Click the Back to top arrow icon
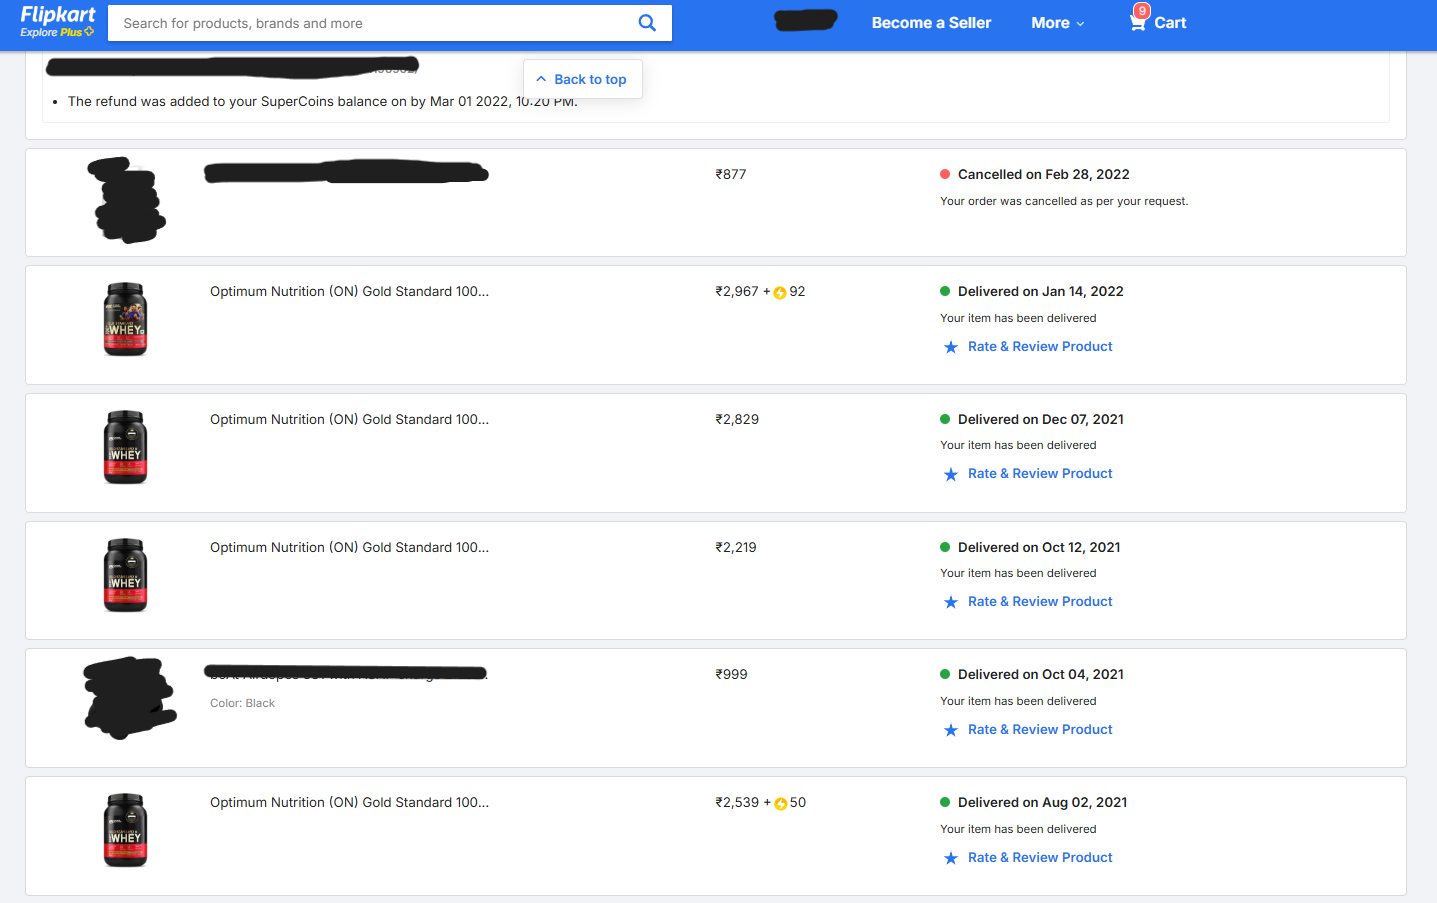Screen dimensions: 1437x903 pos(541,79)
